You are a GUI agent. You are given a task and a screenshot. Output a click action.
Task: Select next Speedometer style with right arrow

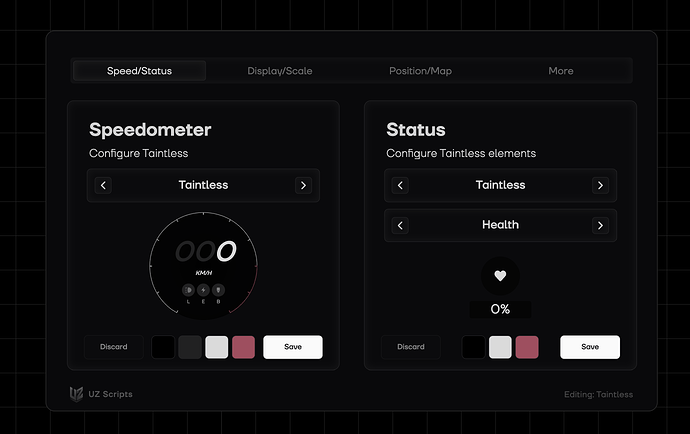(303, 185)
